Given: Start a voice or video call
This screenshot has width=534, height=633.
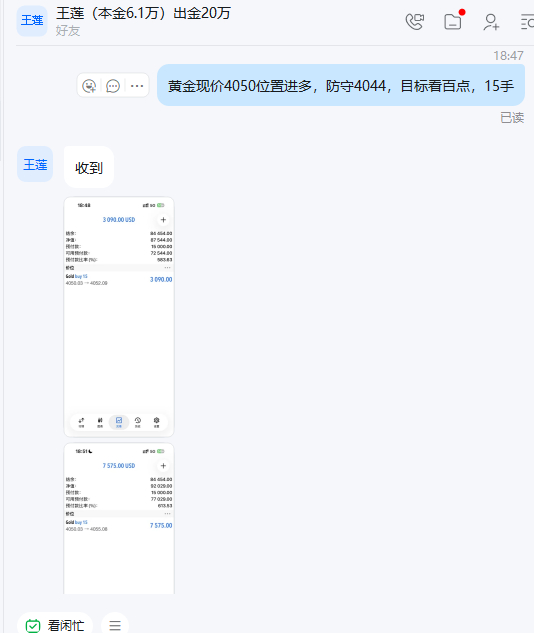Looking at the screenshot, I should [x=415, y=22].
